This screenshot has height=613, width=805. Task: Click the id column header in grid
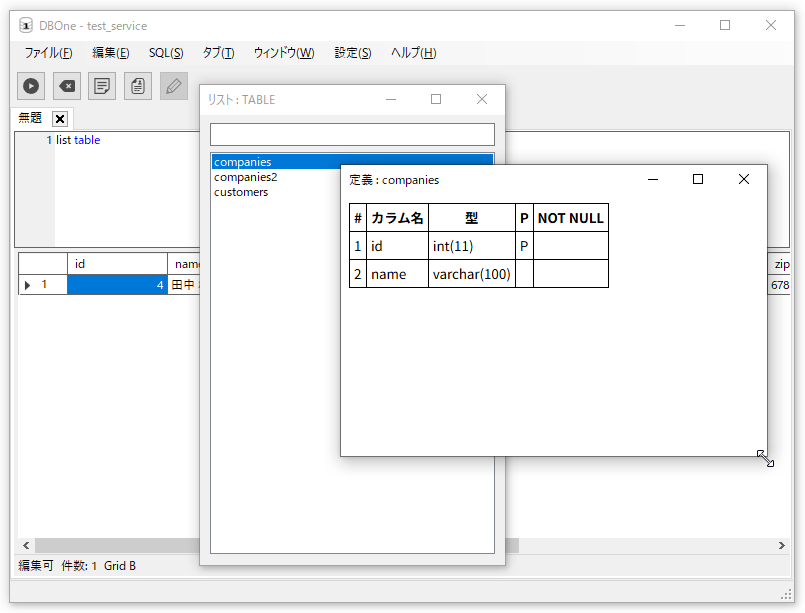116,264
